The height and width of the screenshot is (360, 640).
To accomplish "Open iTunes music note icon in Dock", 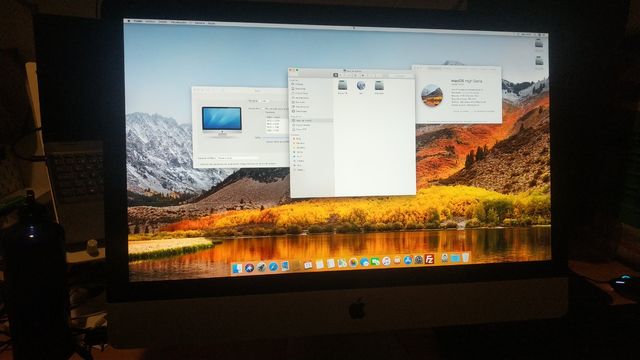I will click(386, 261).
